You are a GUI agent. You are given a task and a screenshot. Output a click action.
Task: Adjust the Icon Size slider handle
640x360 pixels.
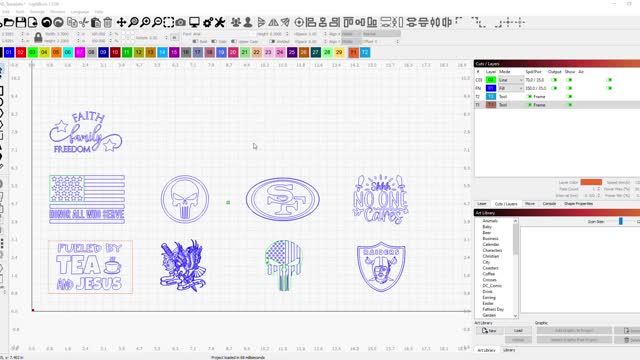coord(620,221)
